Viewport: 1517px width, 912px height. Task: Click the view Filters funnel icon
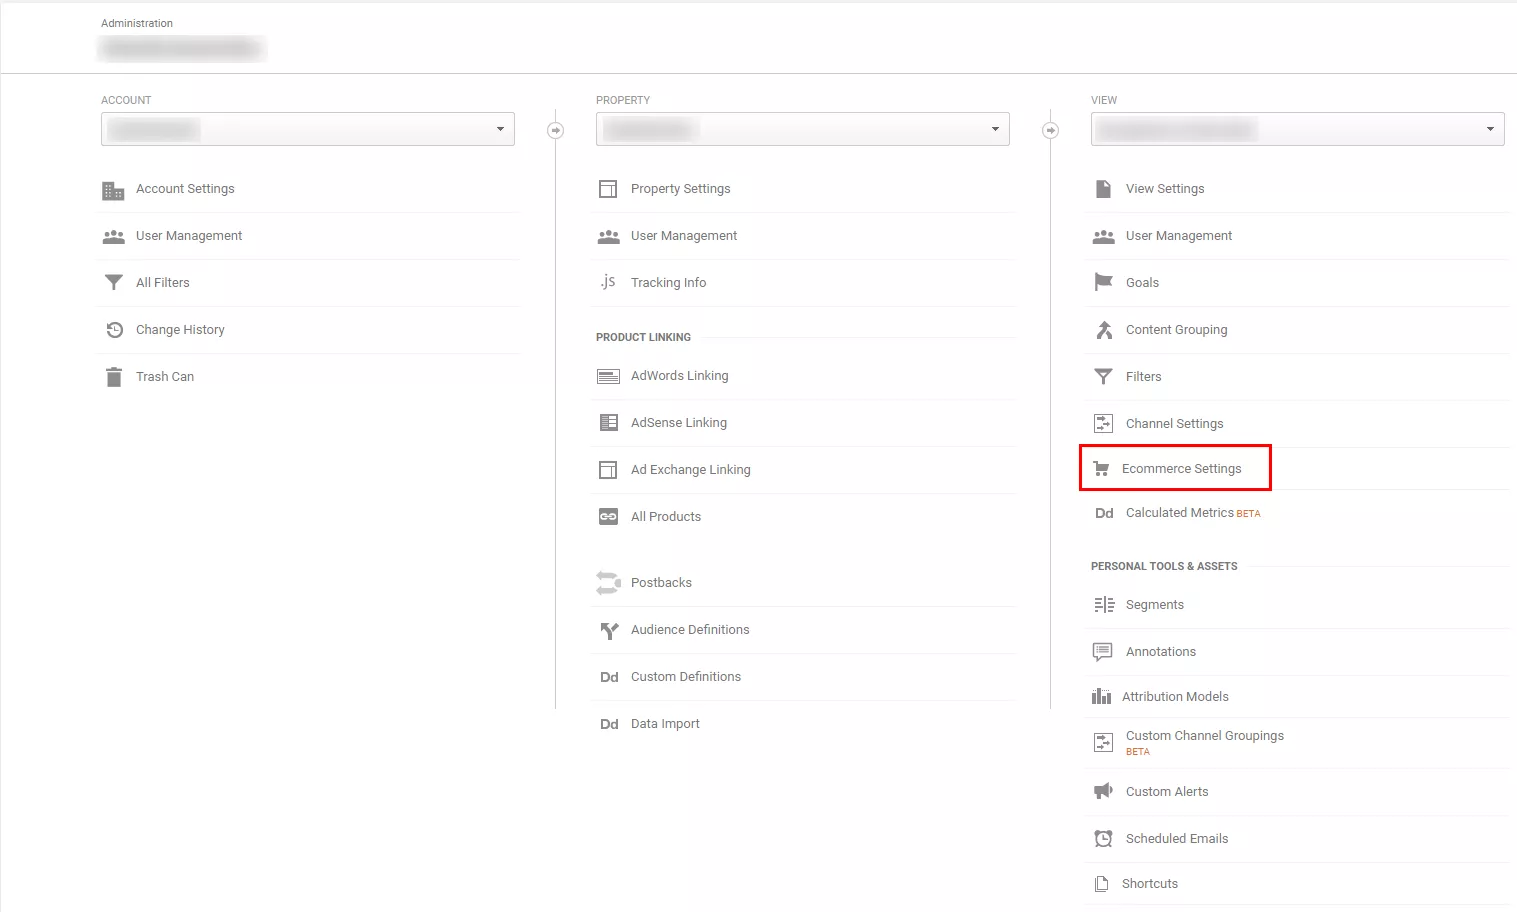(1103, 377)
